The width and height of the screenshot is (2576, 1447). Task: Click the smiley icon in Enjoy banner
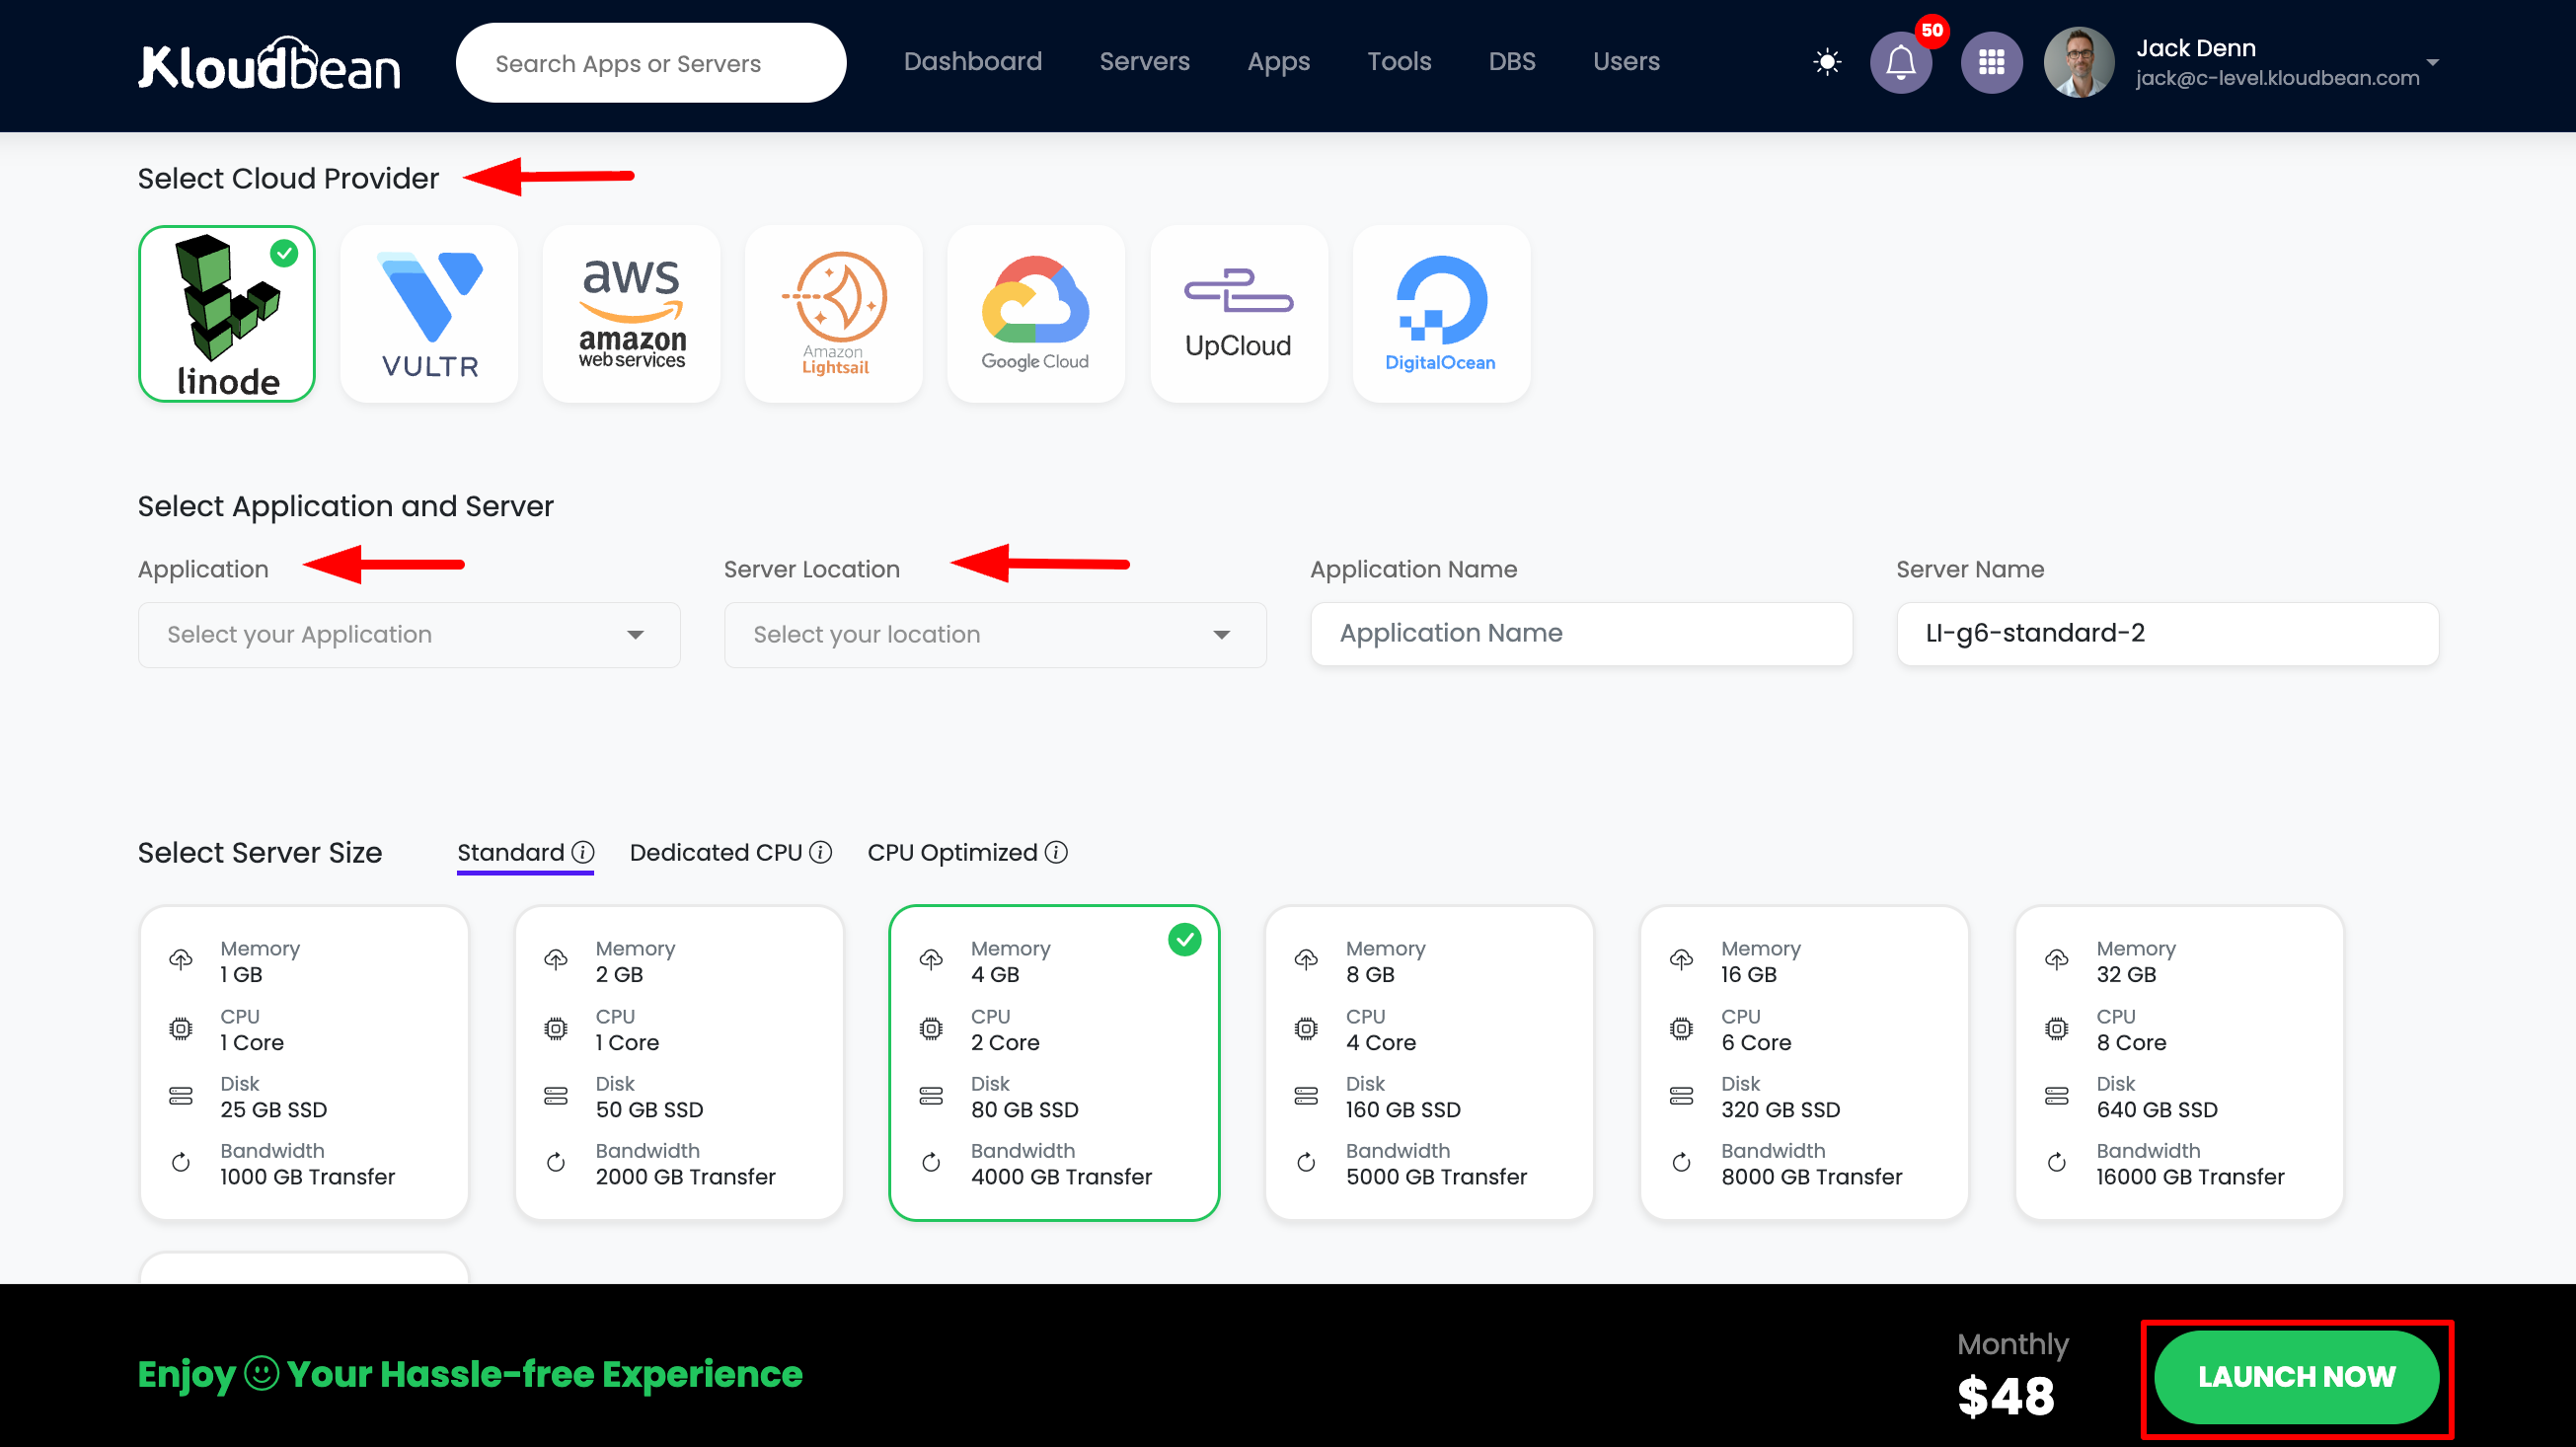pyautogui.click(x=261, y=1373)
